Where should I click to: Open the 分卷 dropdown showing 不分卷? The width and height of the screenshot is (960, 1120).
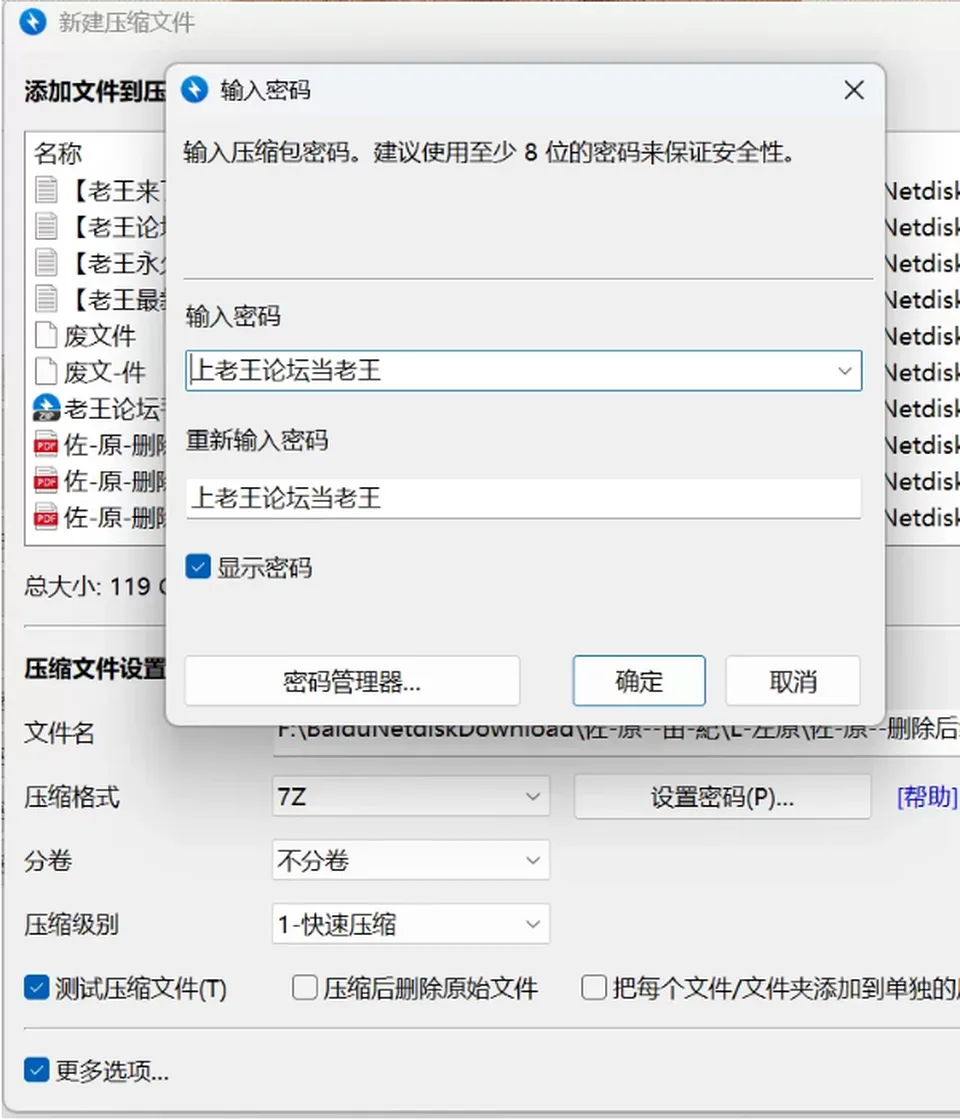pos(411,860)
